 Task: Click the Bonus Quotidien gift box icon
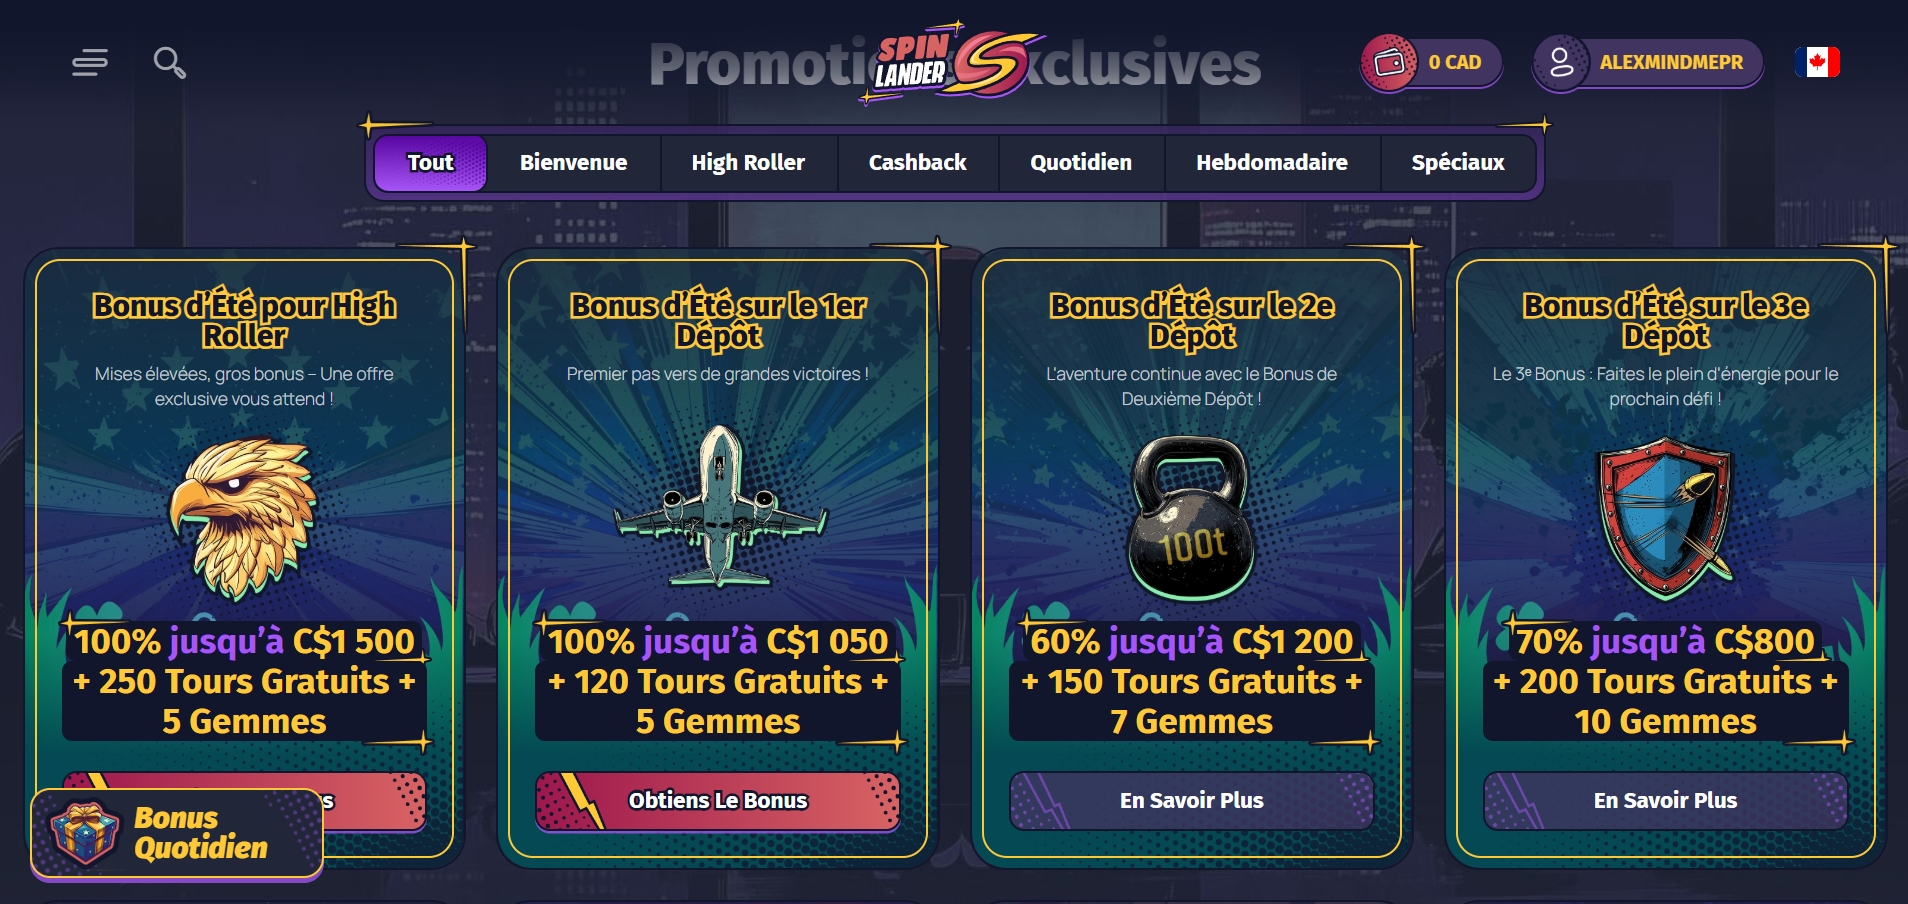[x=85, y=833]
